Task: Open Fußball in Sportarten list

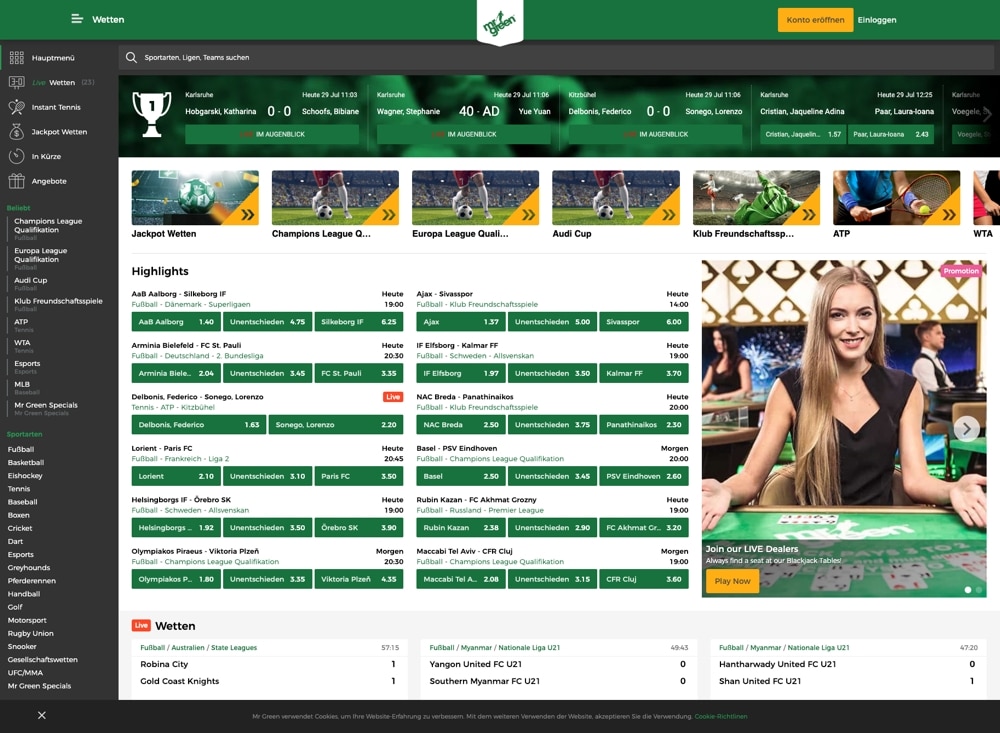Action: [21, 449]
